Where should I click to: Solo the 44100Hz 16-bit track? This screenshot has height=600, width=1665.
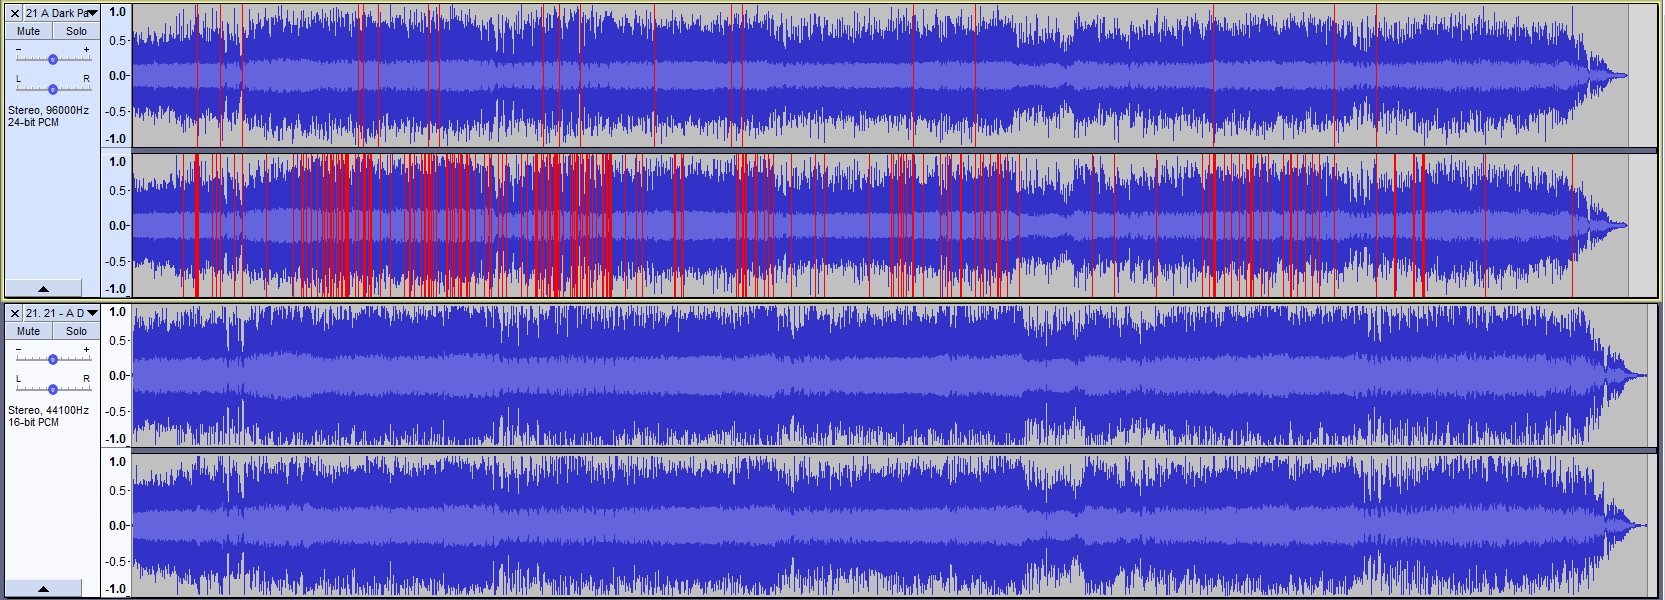coord(76,331)
